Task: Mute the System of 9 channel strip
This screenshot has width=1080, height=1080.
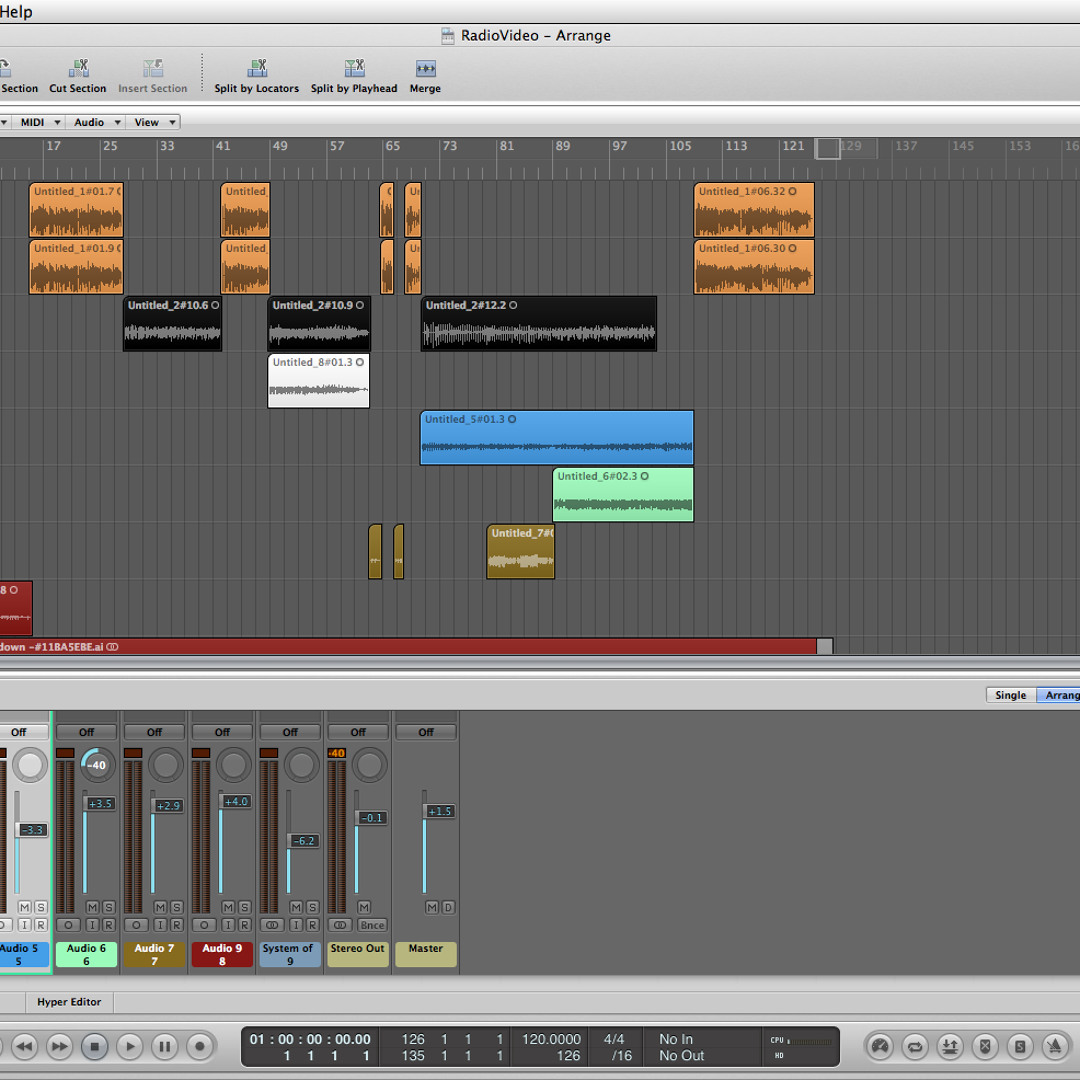Action: pyautogui.click(x=296, y=907)
